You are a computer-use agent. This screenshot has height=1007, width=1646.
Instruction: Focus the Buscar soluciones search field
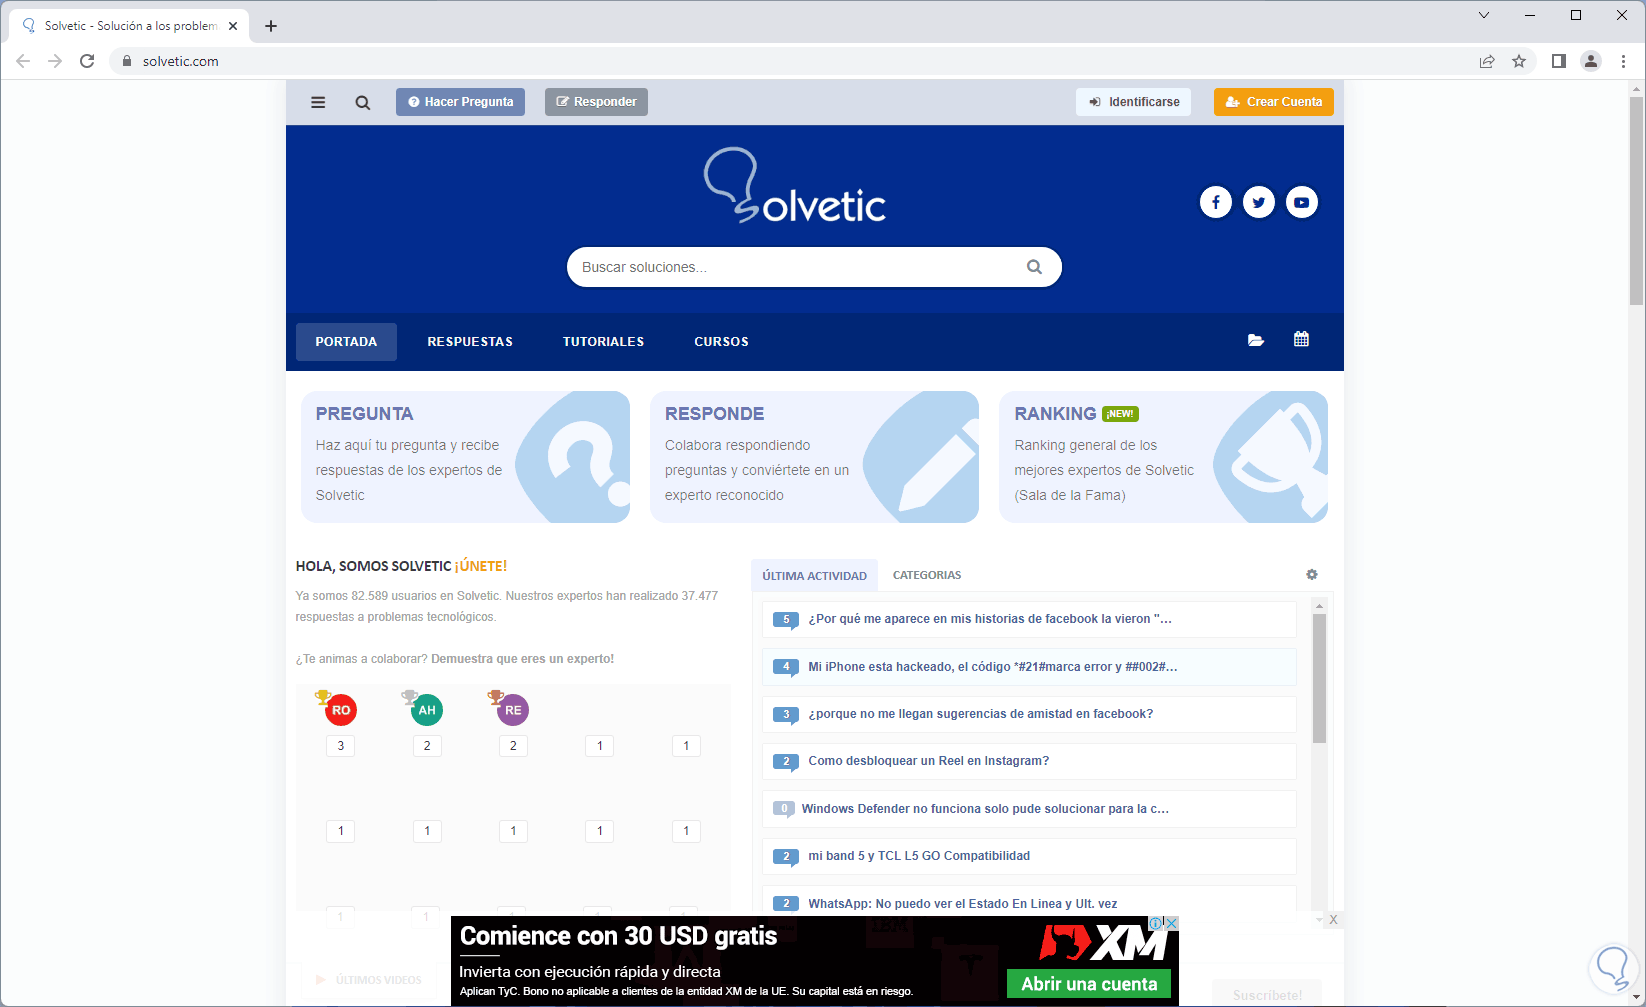click(814, 267)
